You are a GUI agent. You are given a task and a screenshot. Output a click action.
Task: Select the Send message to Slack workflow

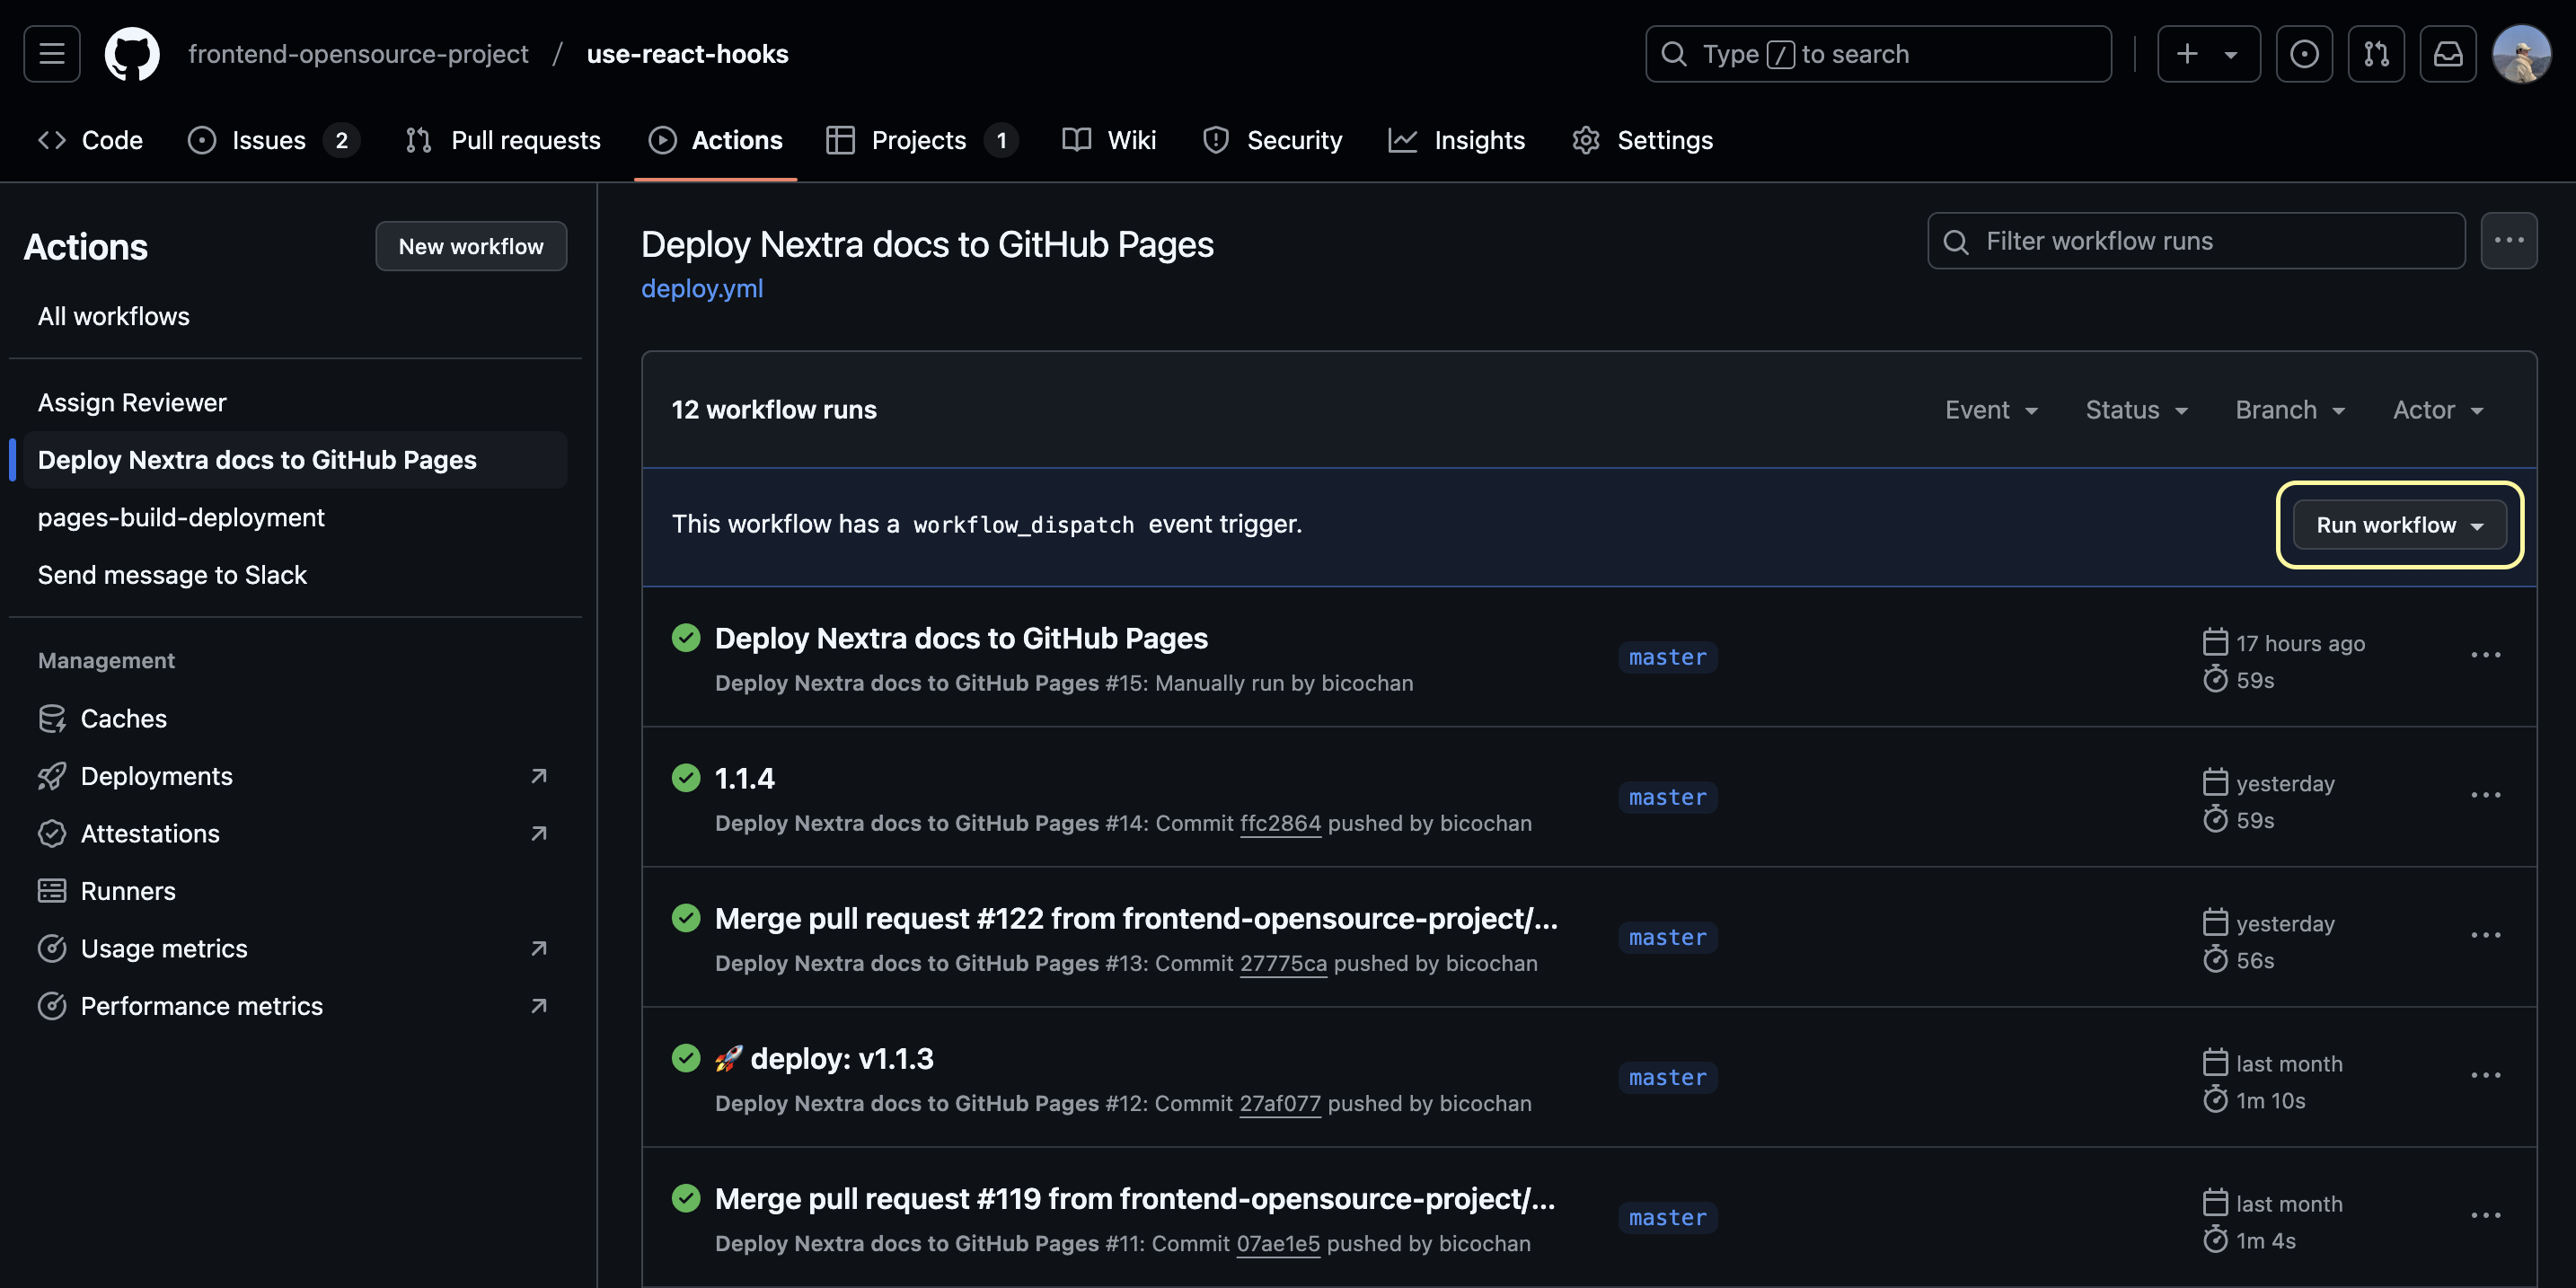[172, 574]
